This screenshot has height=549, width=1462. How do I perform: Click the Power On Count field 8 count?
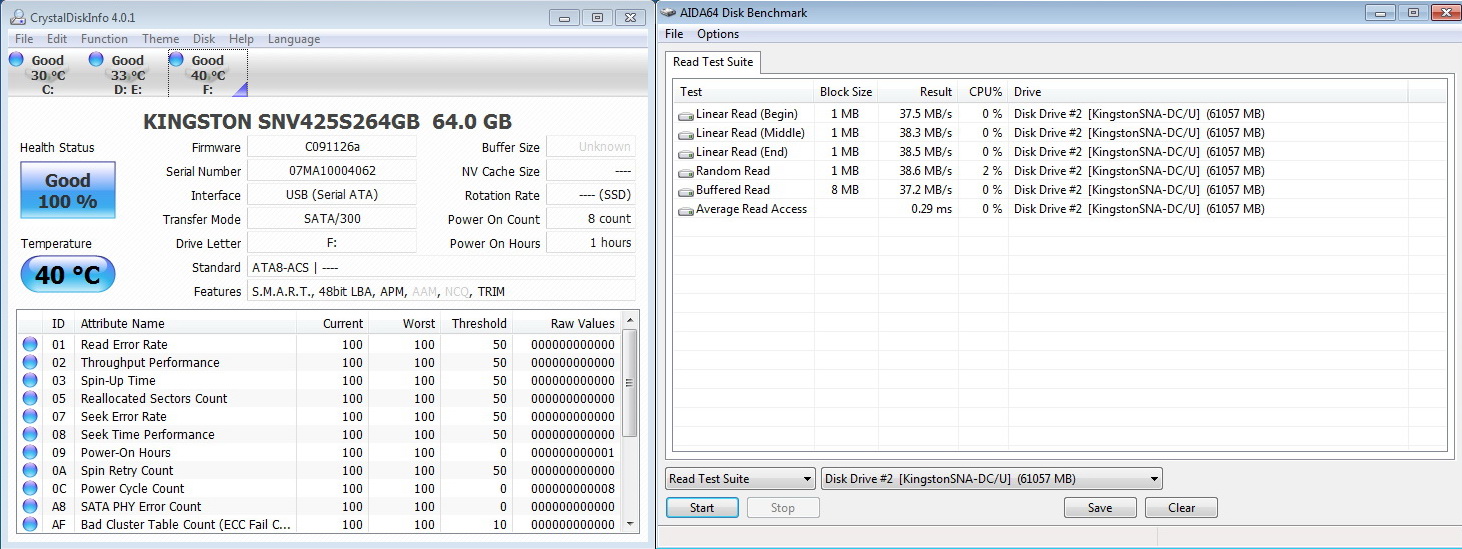(x=591, y=219)
